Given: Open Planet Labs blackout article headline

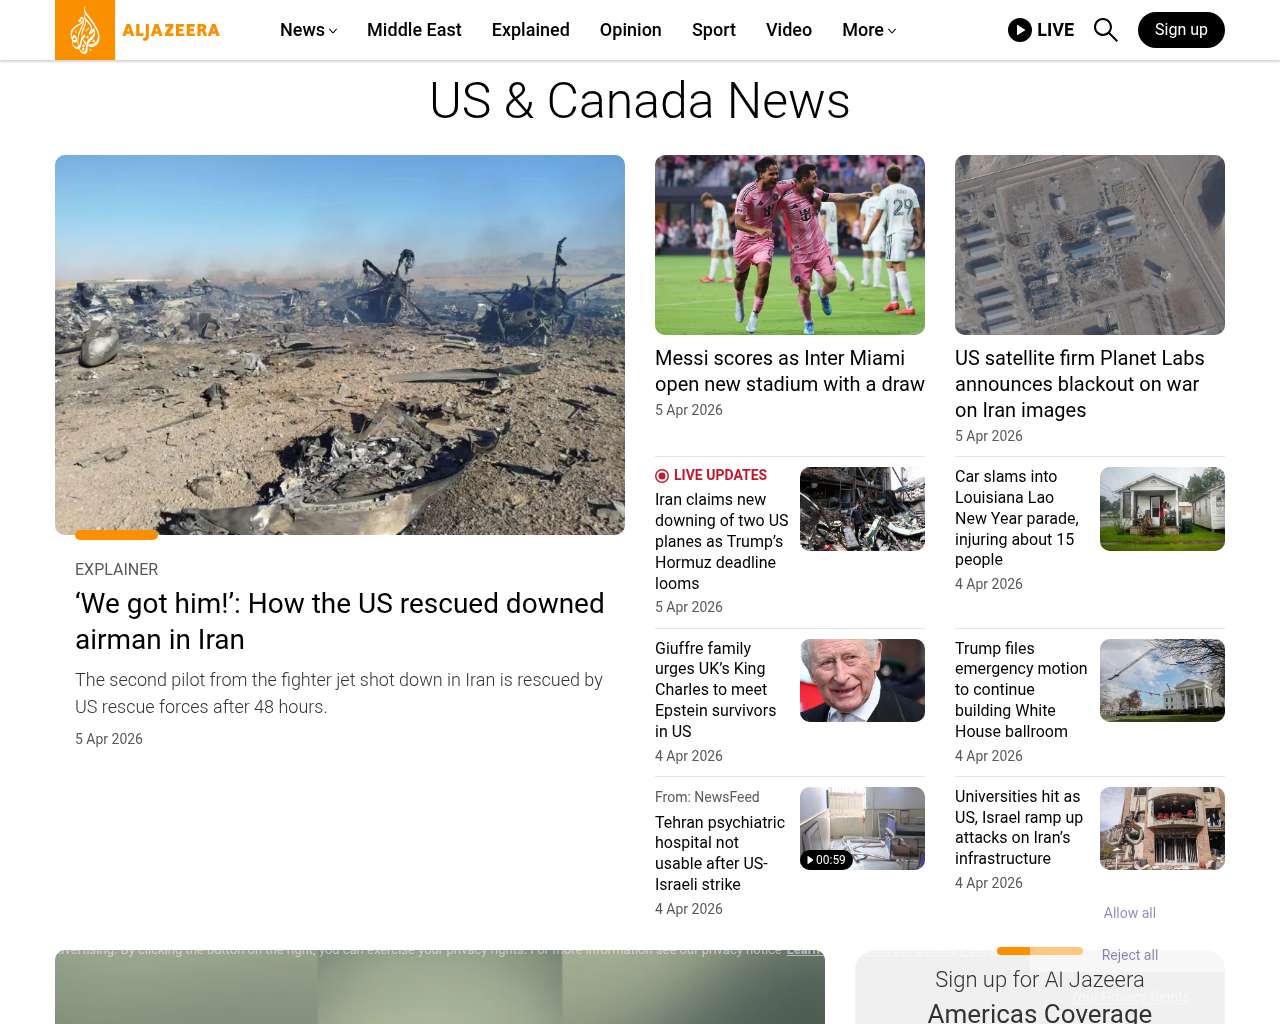Looking at the screenshot, I should coord(1080,384).
